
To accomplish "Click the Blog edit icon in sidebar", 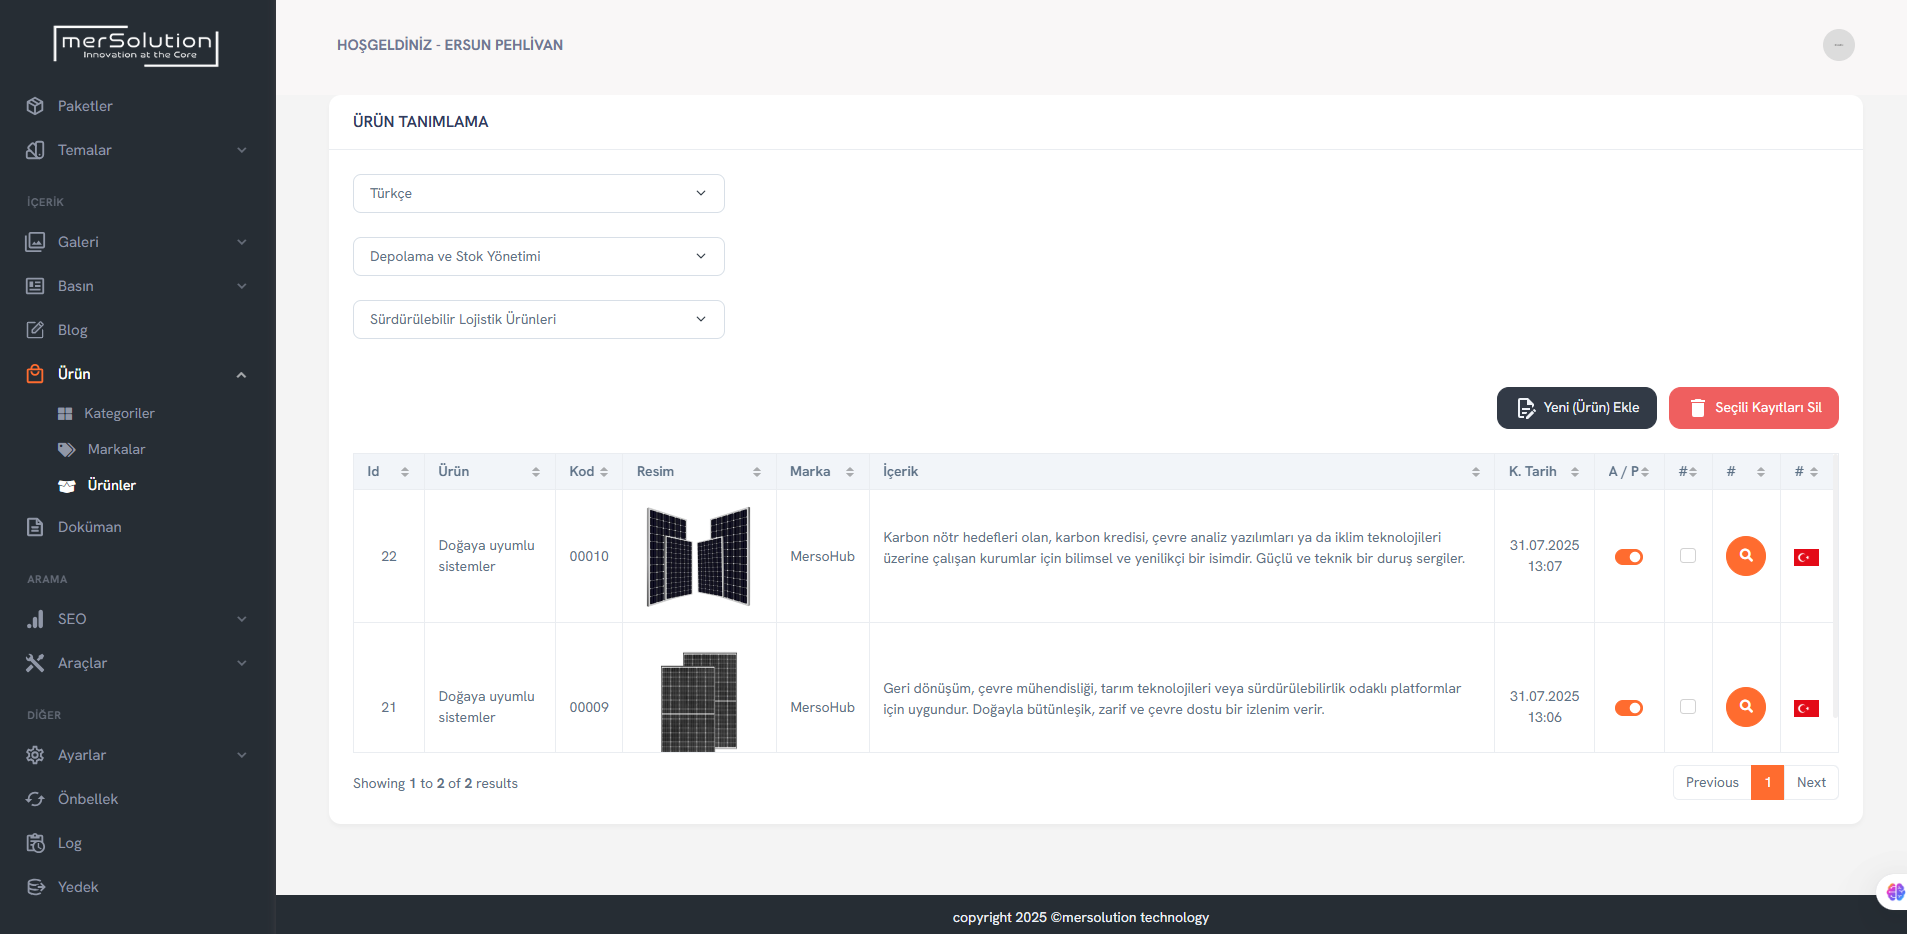I will point(35,330).
